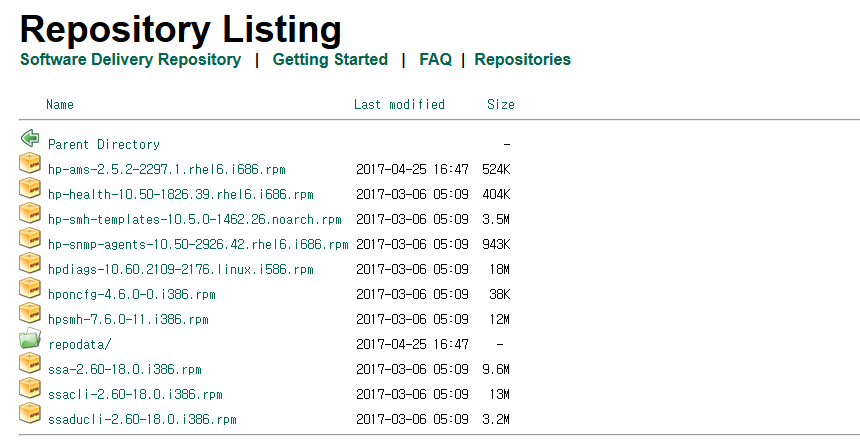Click the package icon beside hp-snmp-agents-10.50-2926.42.rhel6.i686.rpm
Viewport: 860px width, 445px height.
[x=30, y=238]
